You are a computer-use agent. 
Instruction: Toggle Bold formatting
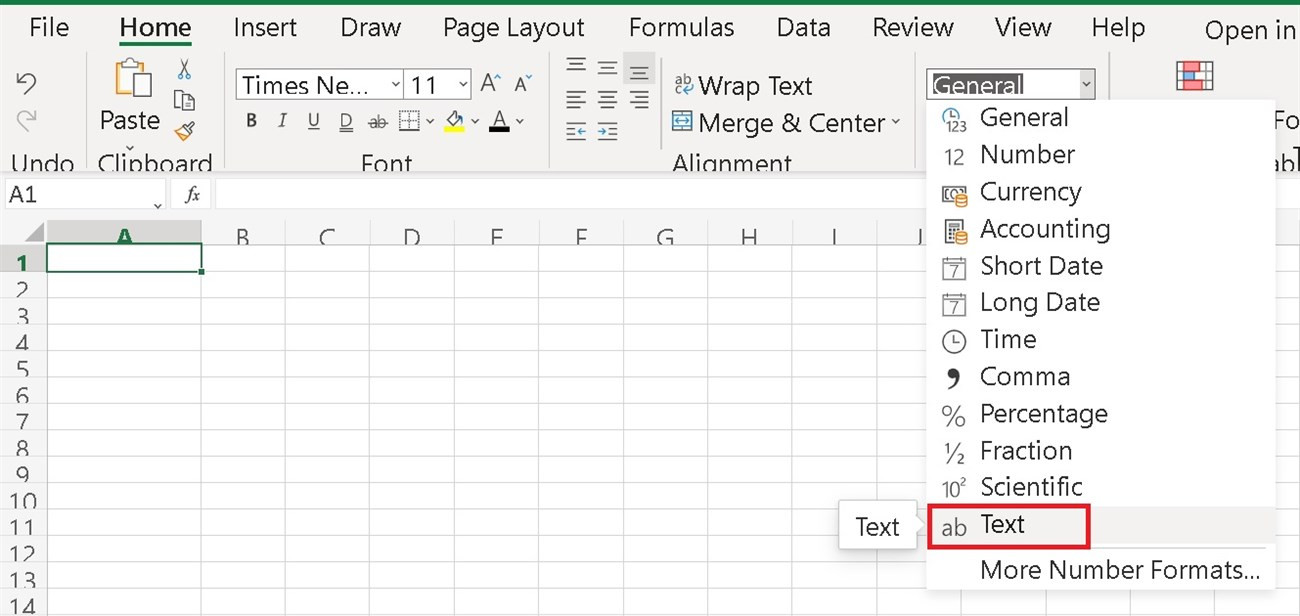pos(251,122)
